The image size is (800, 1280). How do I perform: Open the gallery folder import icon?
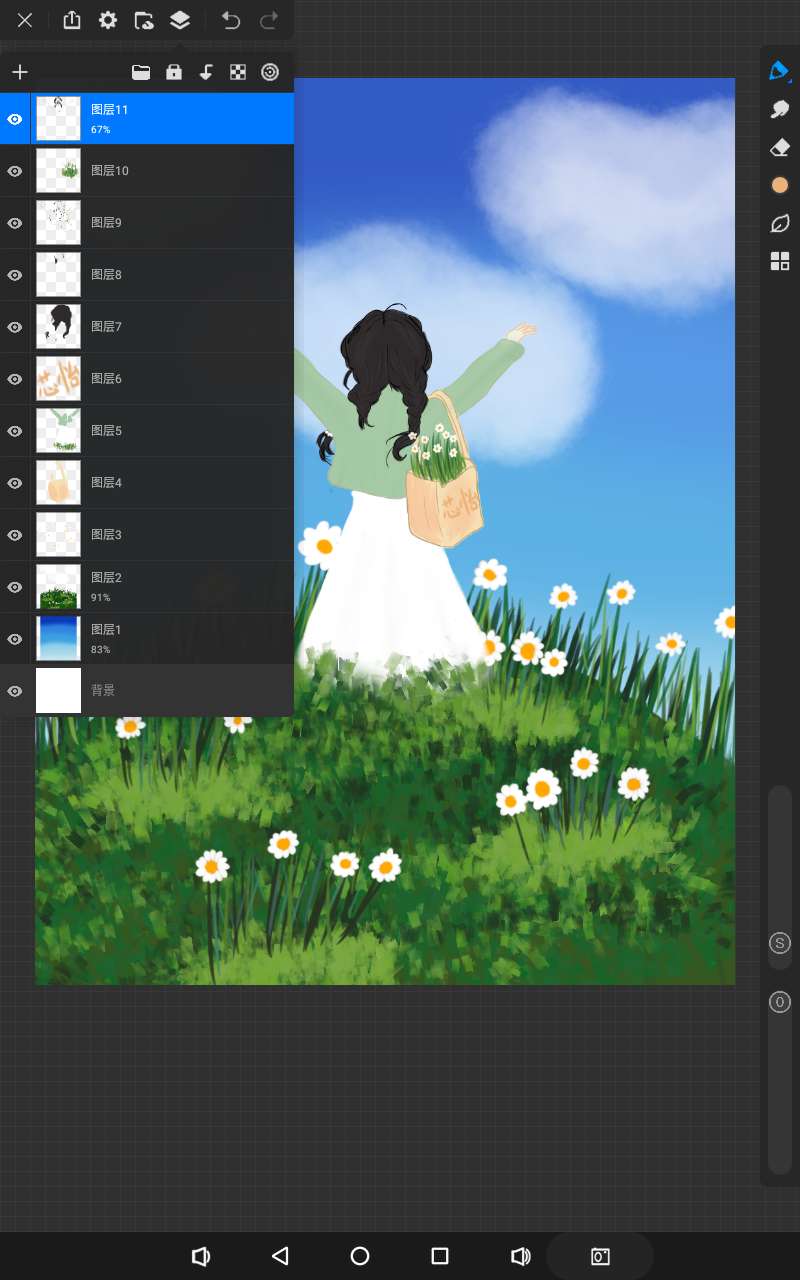144,20
